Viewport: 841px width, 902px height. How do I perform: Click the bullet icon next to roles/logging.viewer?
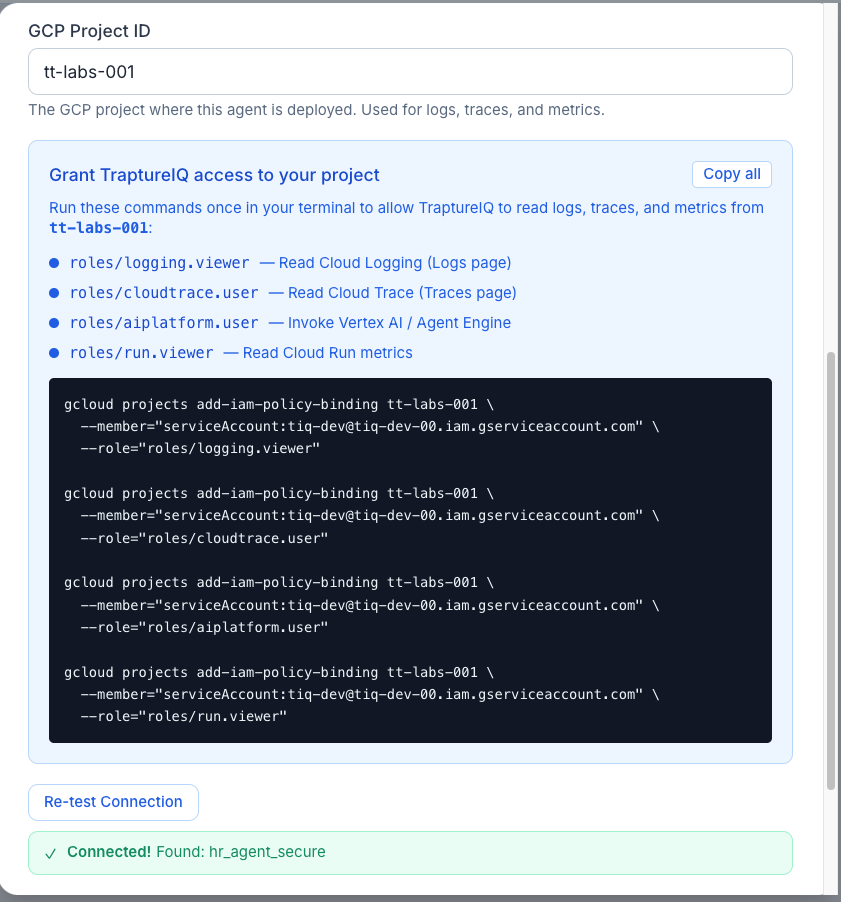(55, 263)
